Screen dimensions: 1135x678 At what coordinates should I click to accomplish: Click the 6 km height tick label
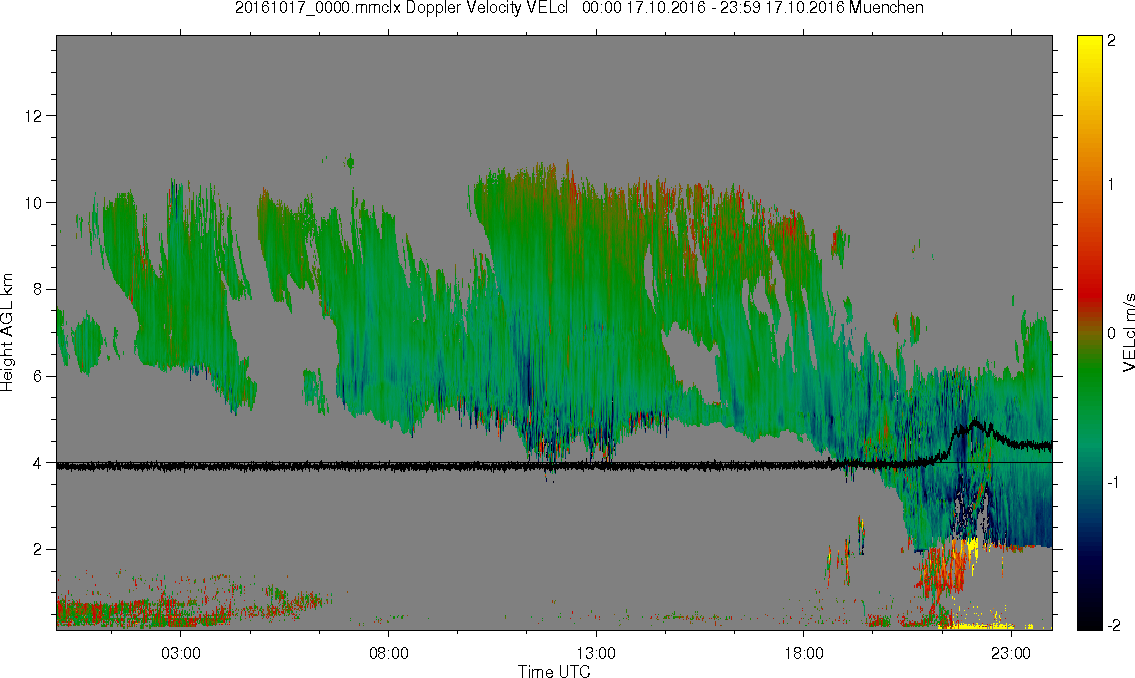point(38,376)
